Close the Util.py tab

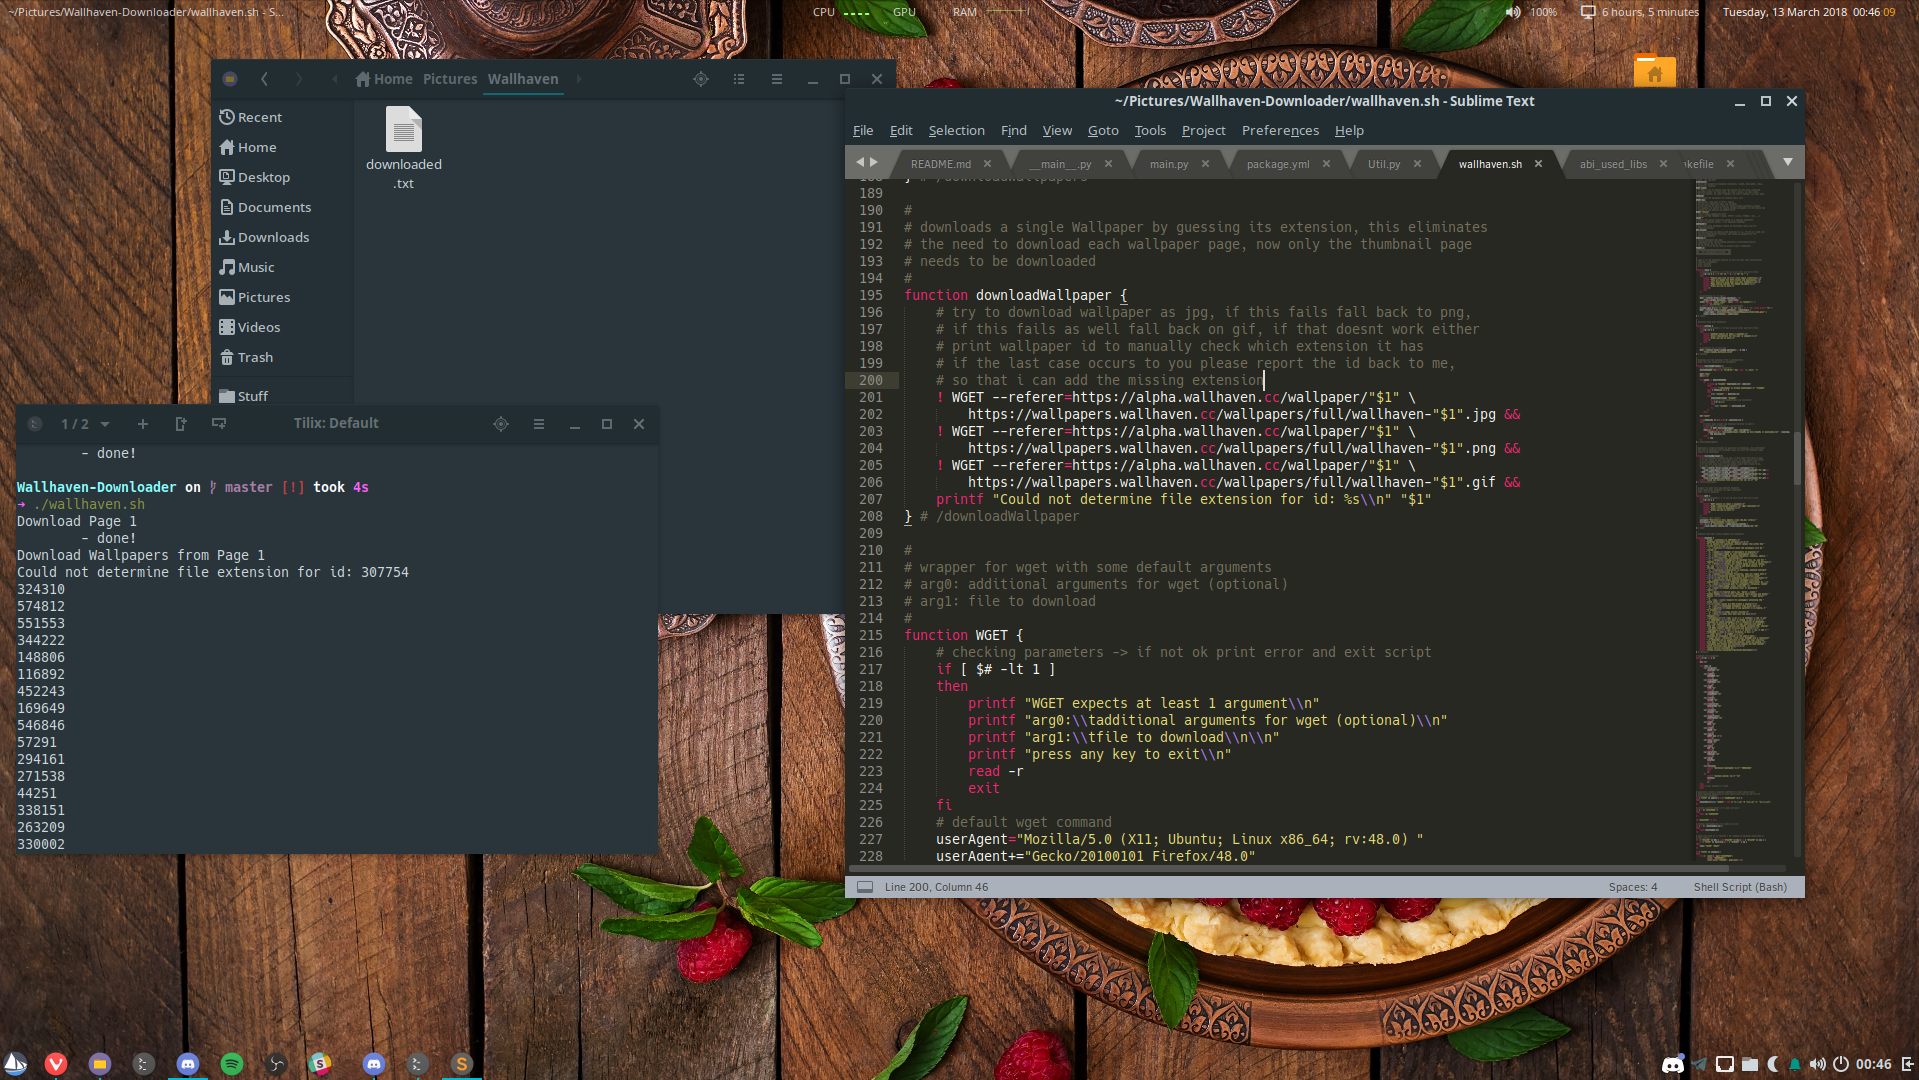click(x=1417, y=164)
